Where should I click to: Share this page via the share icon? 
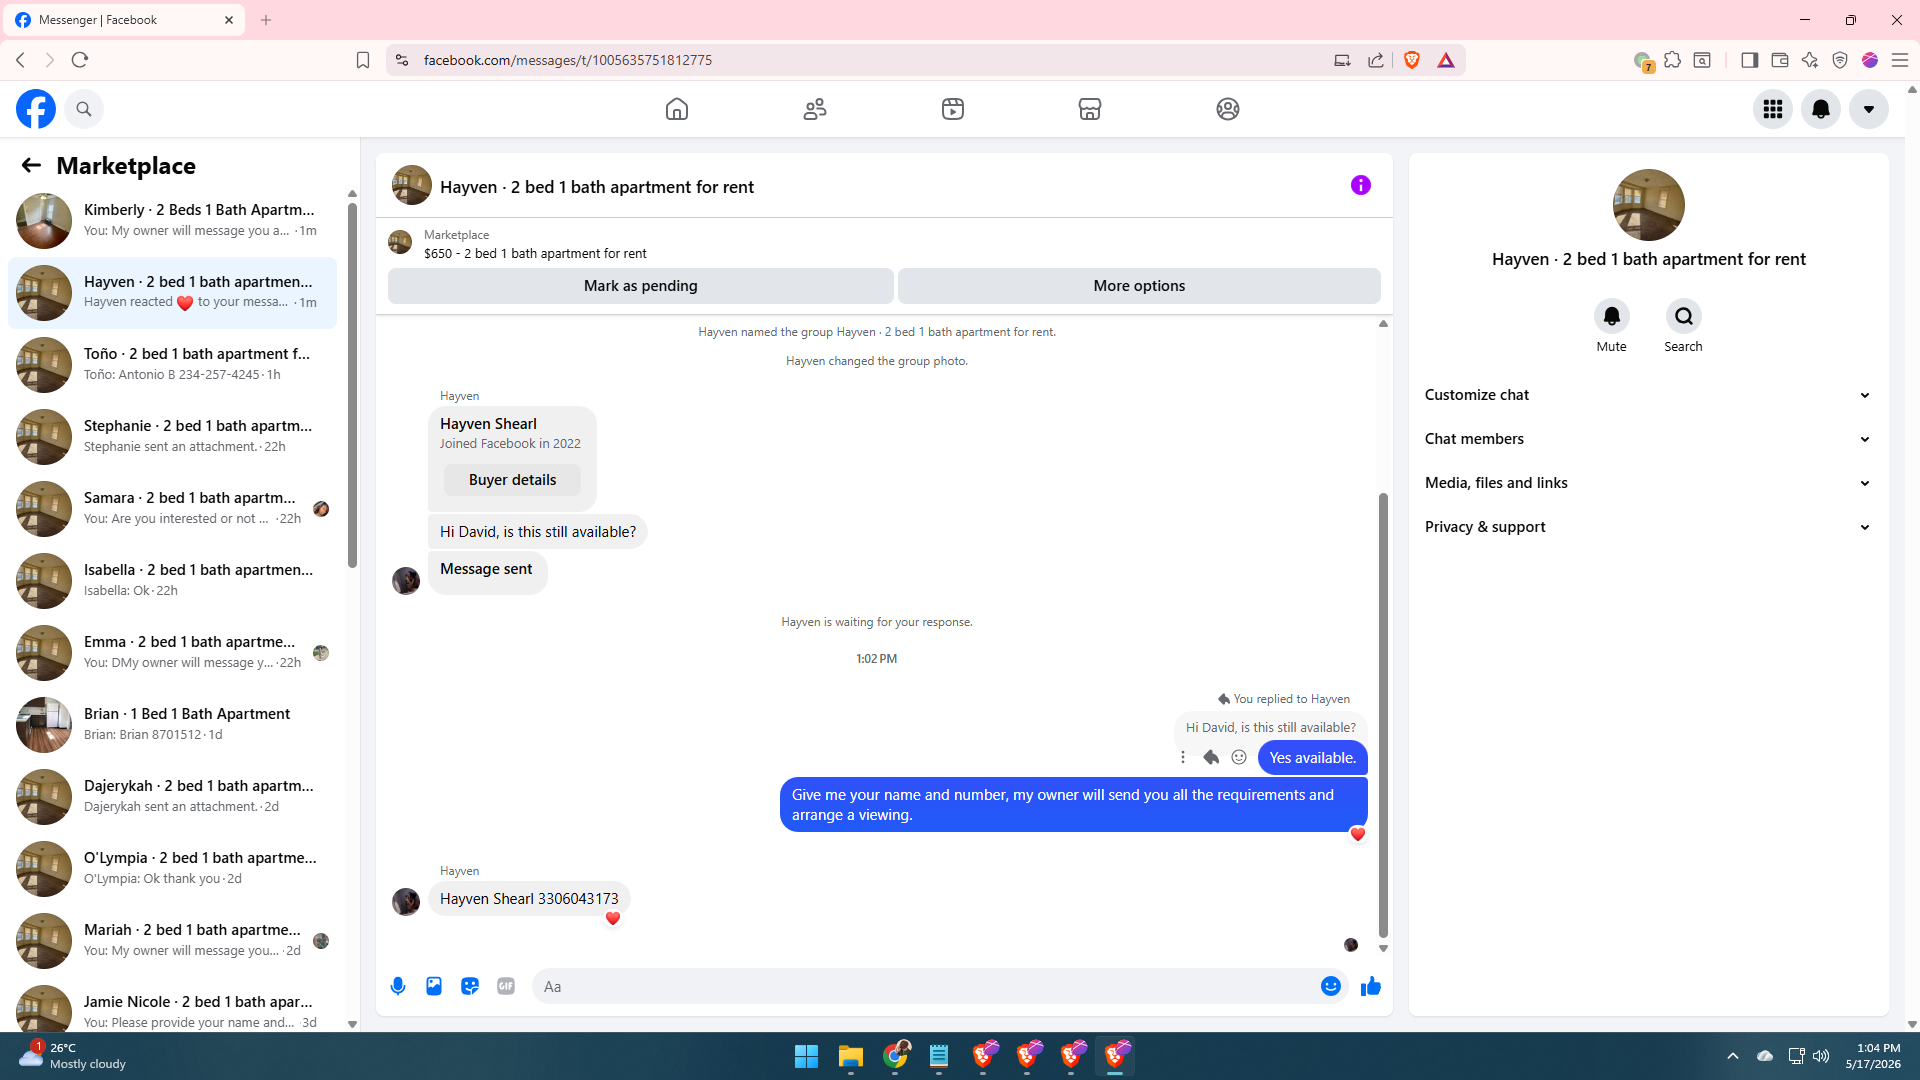pos(1376,60)
